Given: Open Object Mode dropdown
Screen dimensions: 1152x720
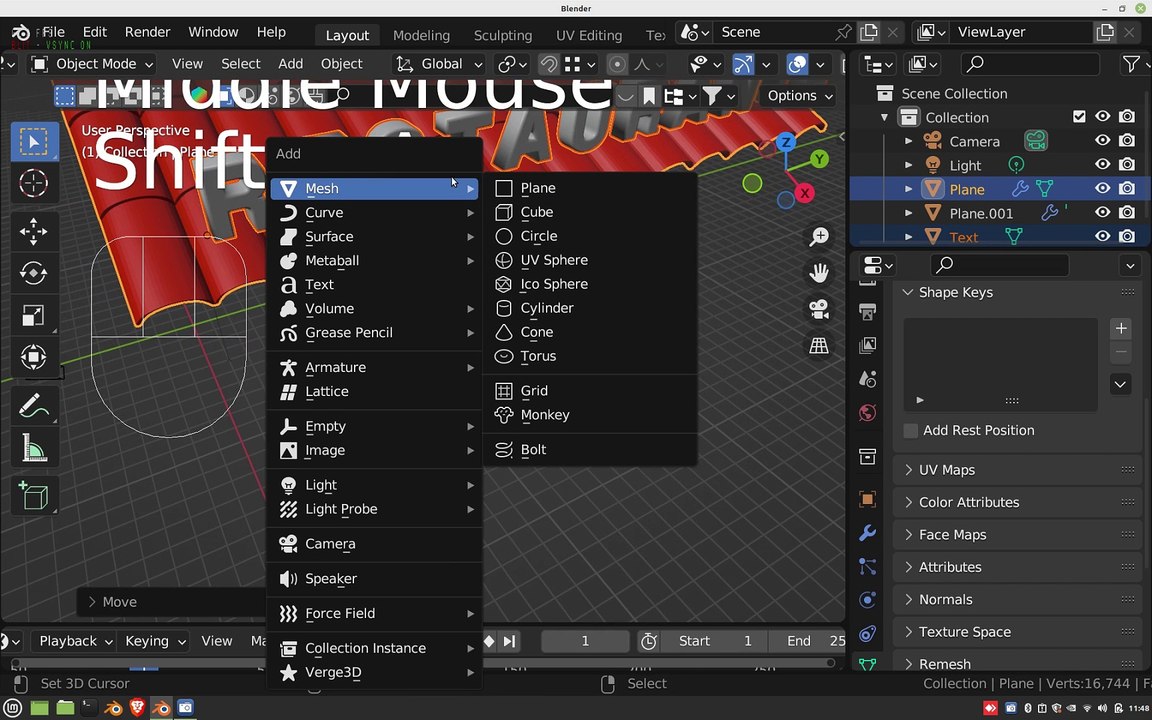Looking at the screenshot, I should [93, 64].
